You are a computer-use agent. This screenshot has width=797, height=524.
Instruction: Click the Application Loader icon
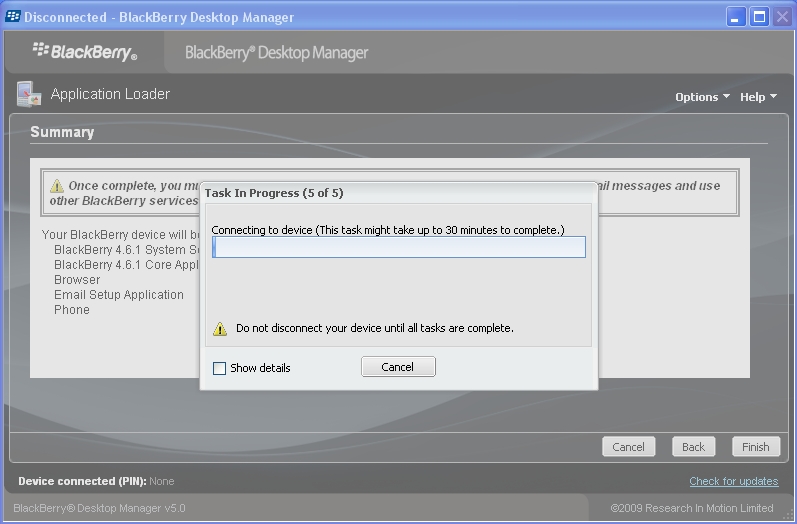click(28, 94)
